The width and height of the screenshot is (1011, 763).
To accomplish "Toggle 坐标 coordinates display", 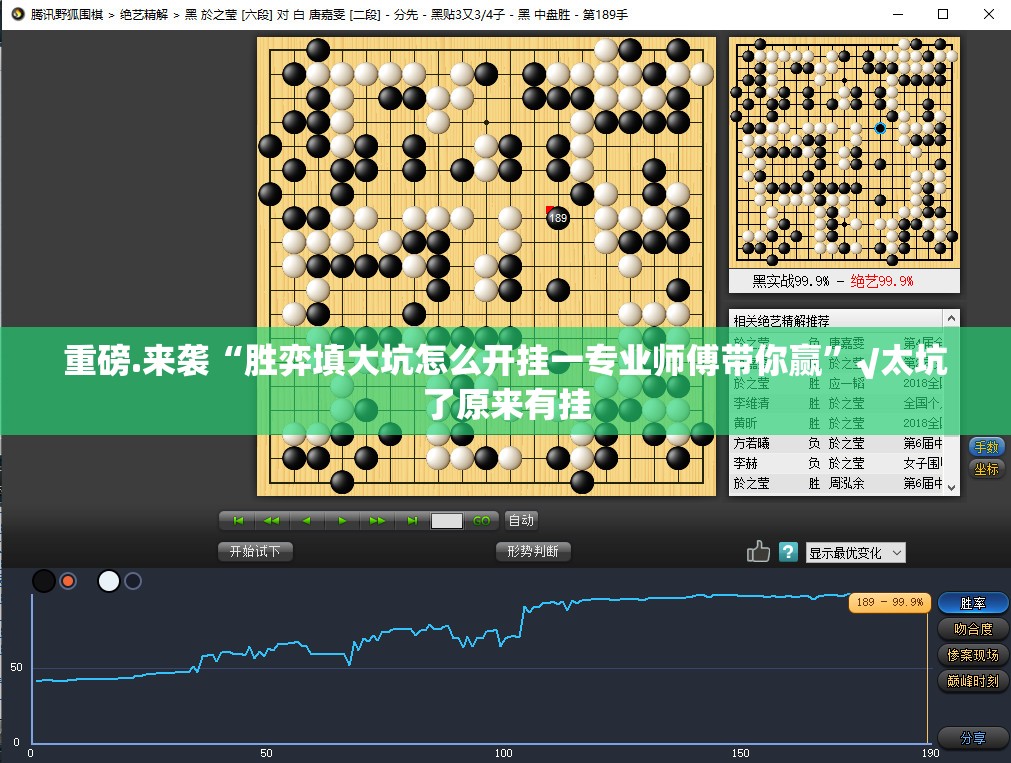I will pos(985,469).
